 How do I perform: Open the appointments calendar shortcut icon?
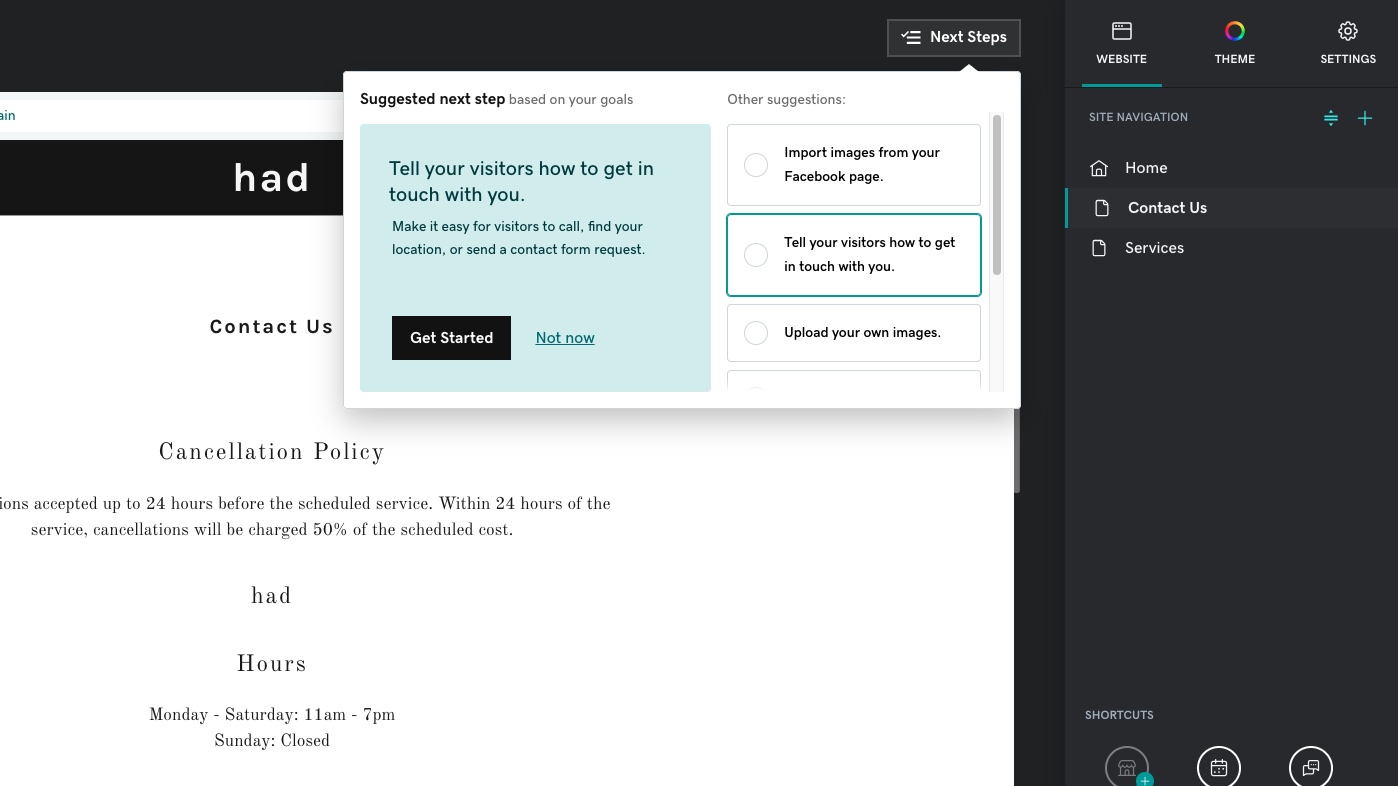point(1219,768)
